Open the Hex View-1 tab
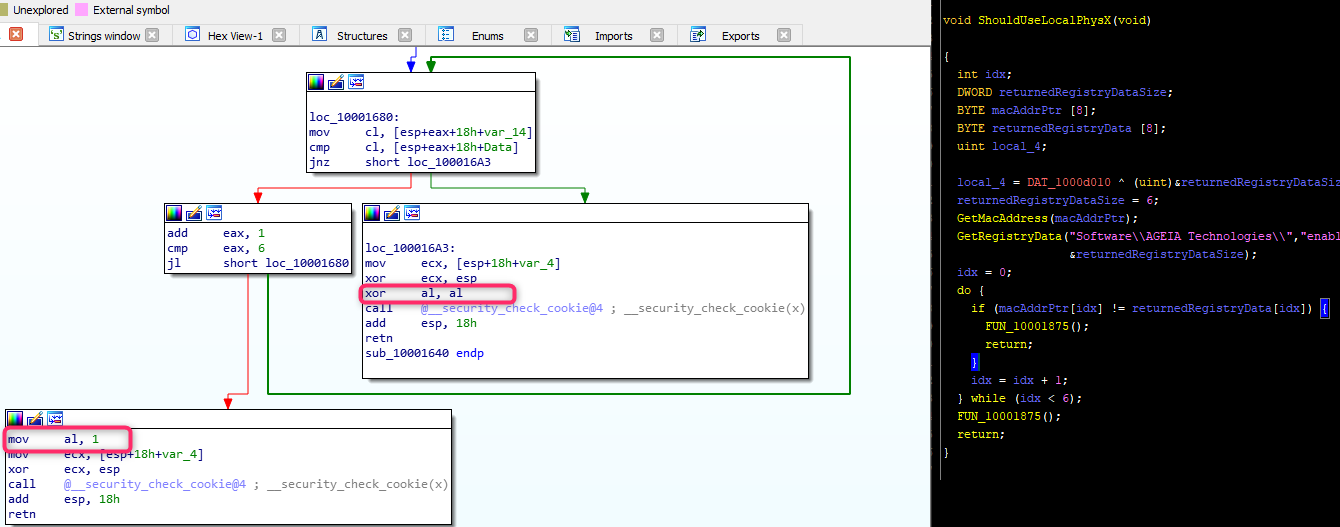 pos(235,36)
